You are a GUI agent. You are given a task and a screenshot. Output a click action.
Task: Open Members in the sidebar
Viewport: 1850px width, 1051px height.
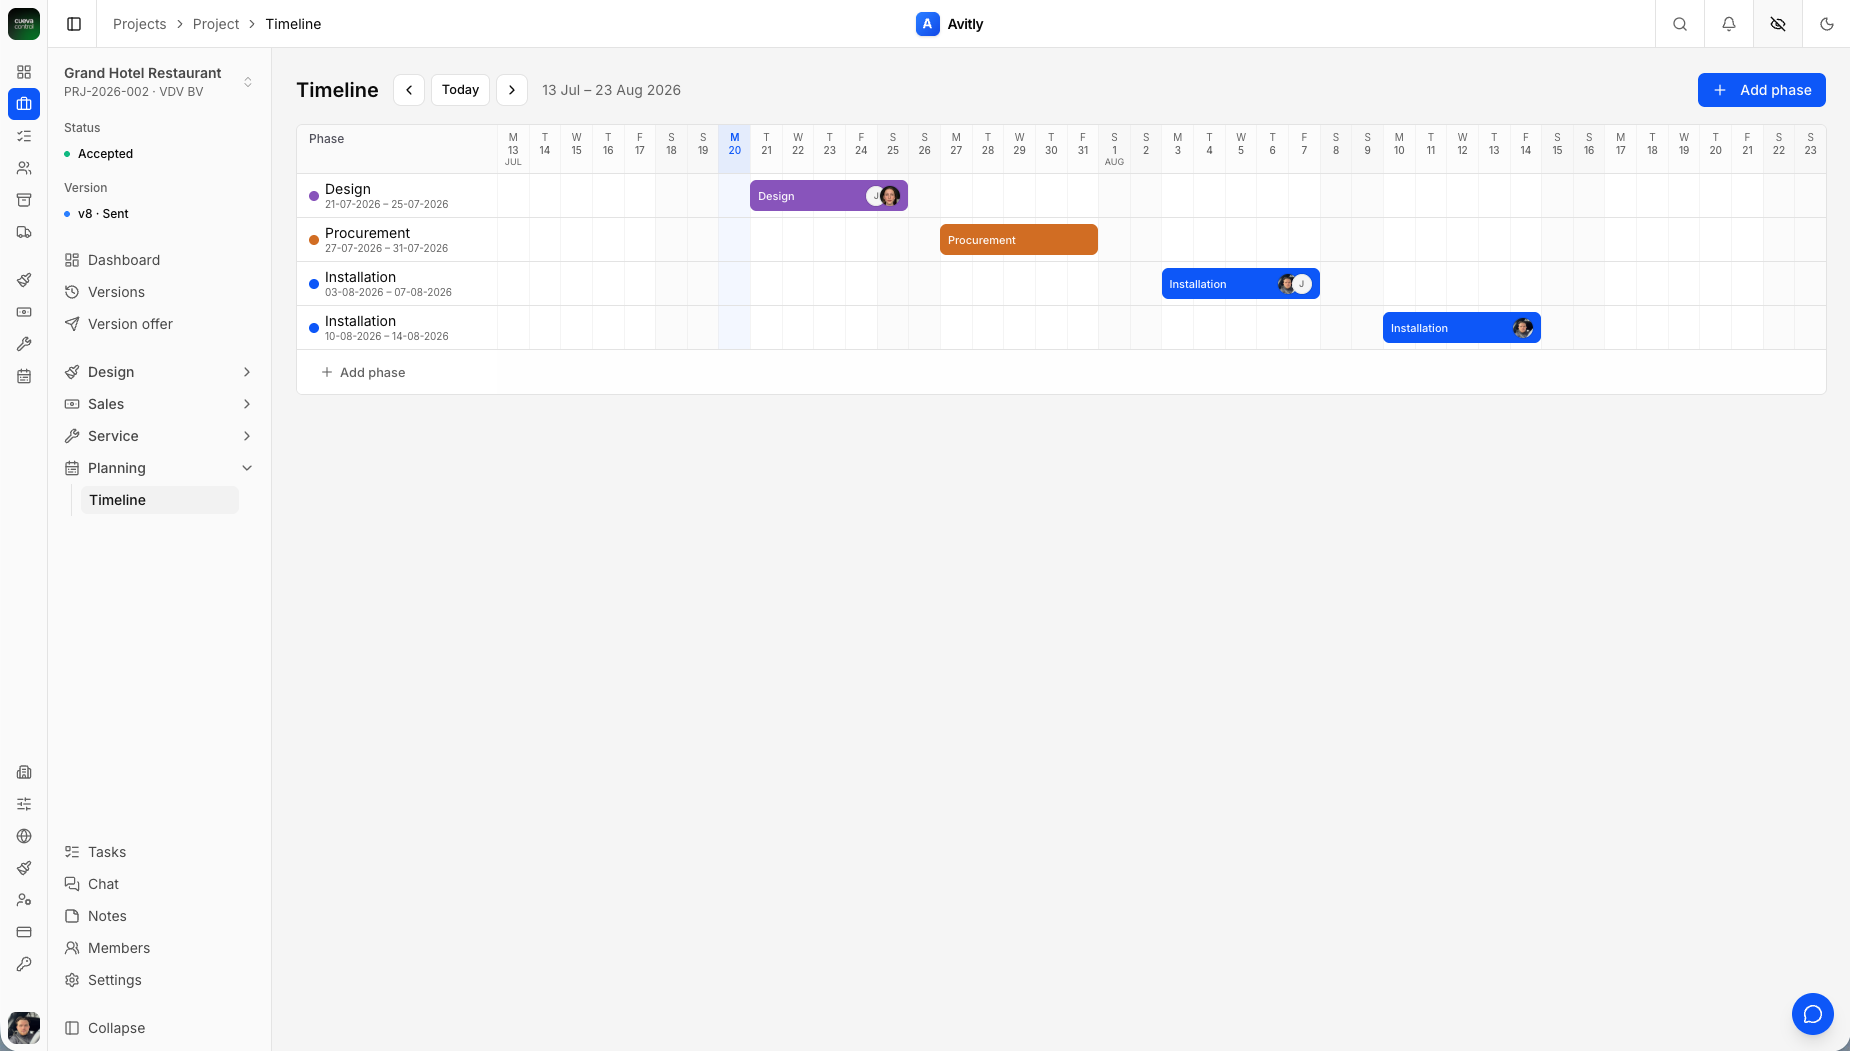[x=159, y=948]
